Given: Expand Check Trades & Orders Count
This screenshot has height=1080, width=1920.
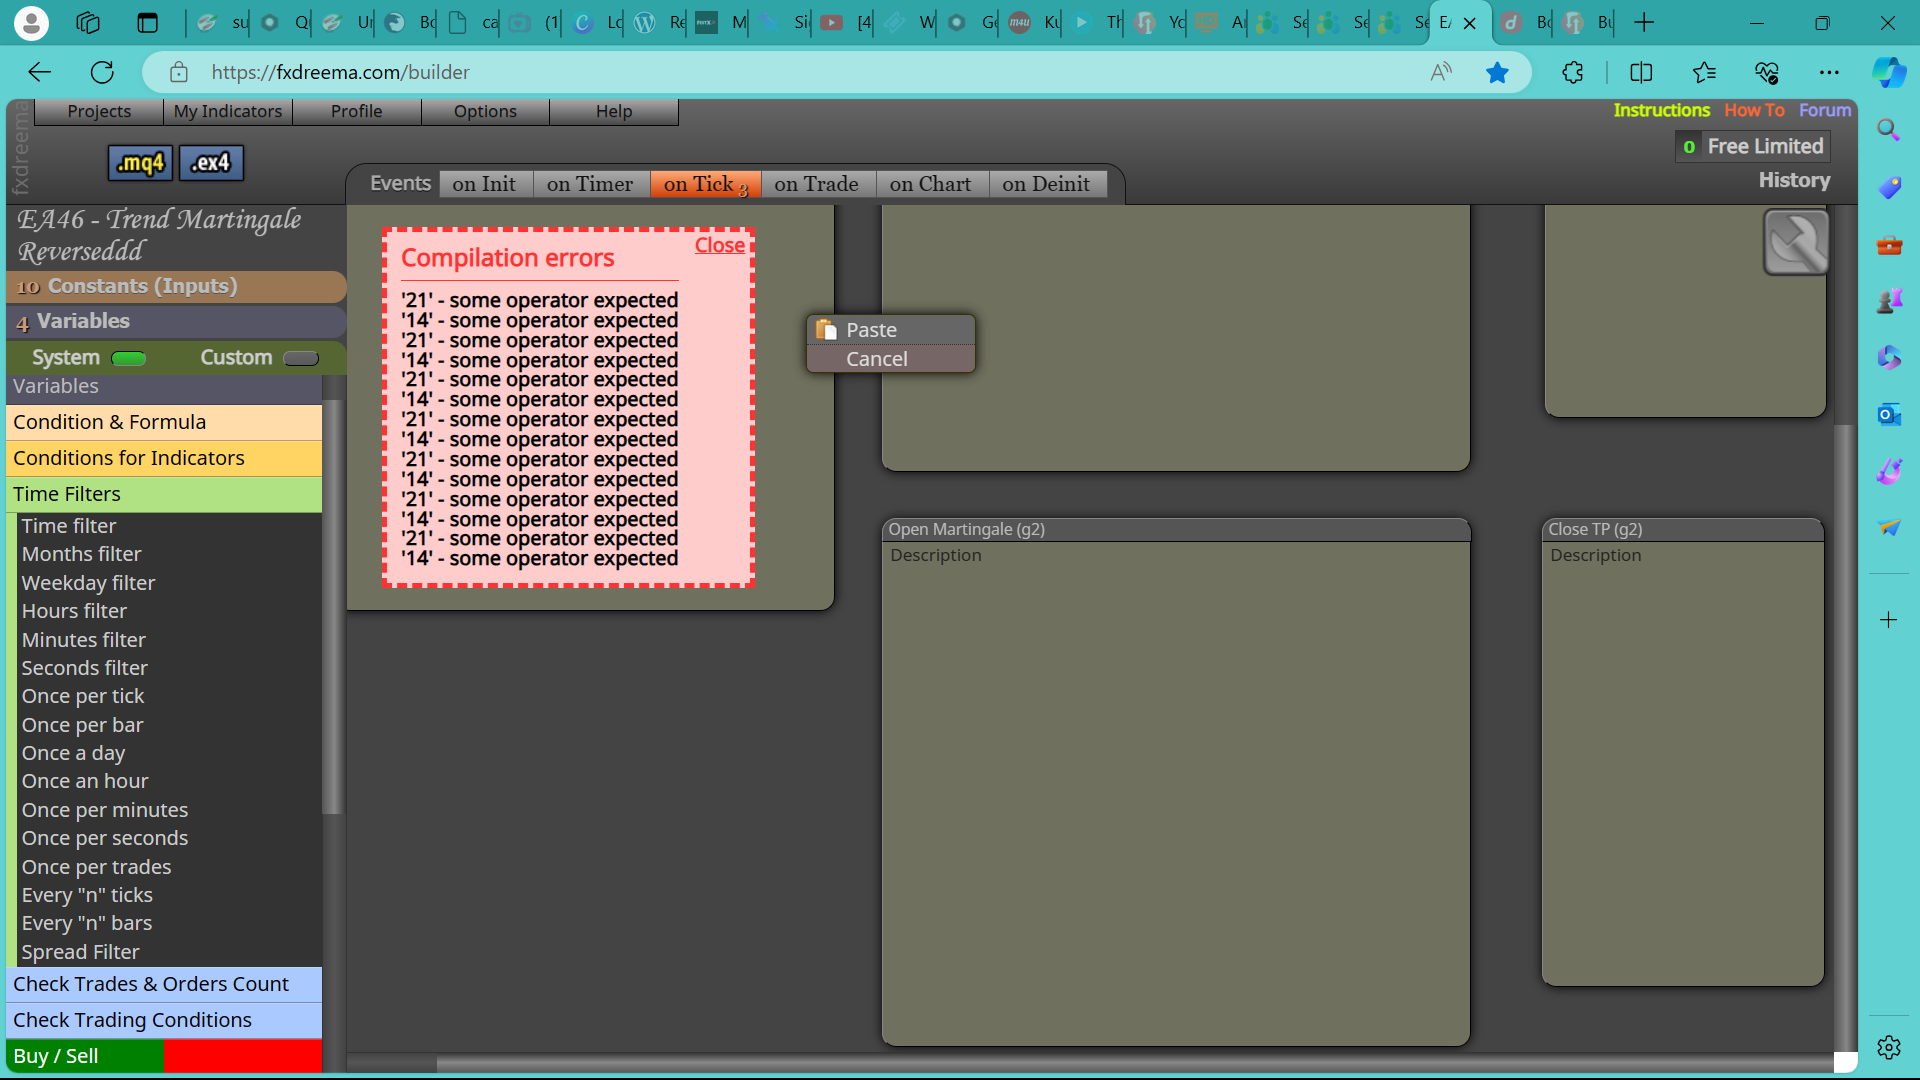Looking at the screenshot, I should (x=164, y=984).
